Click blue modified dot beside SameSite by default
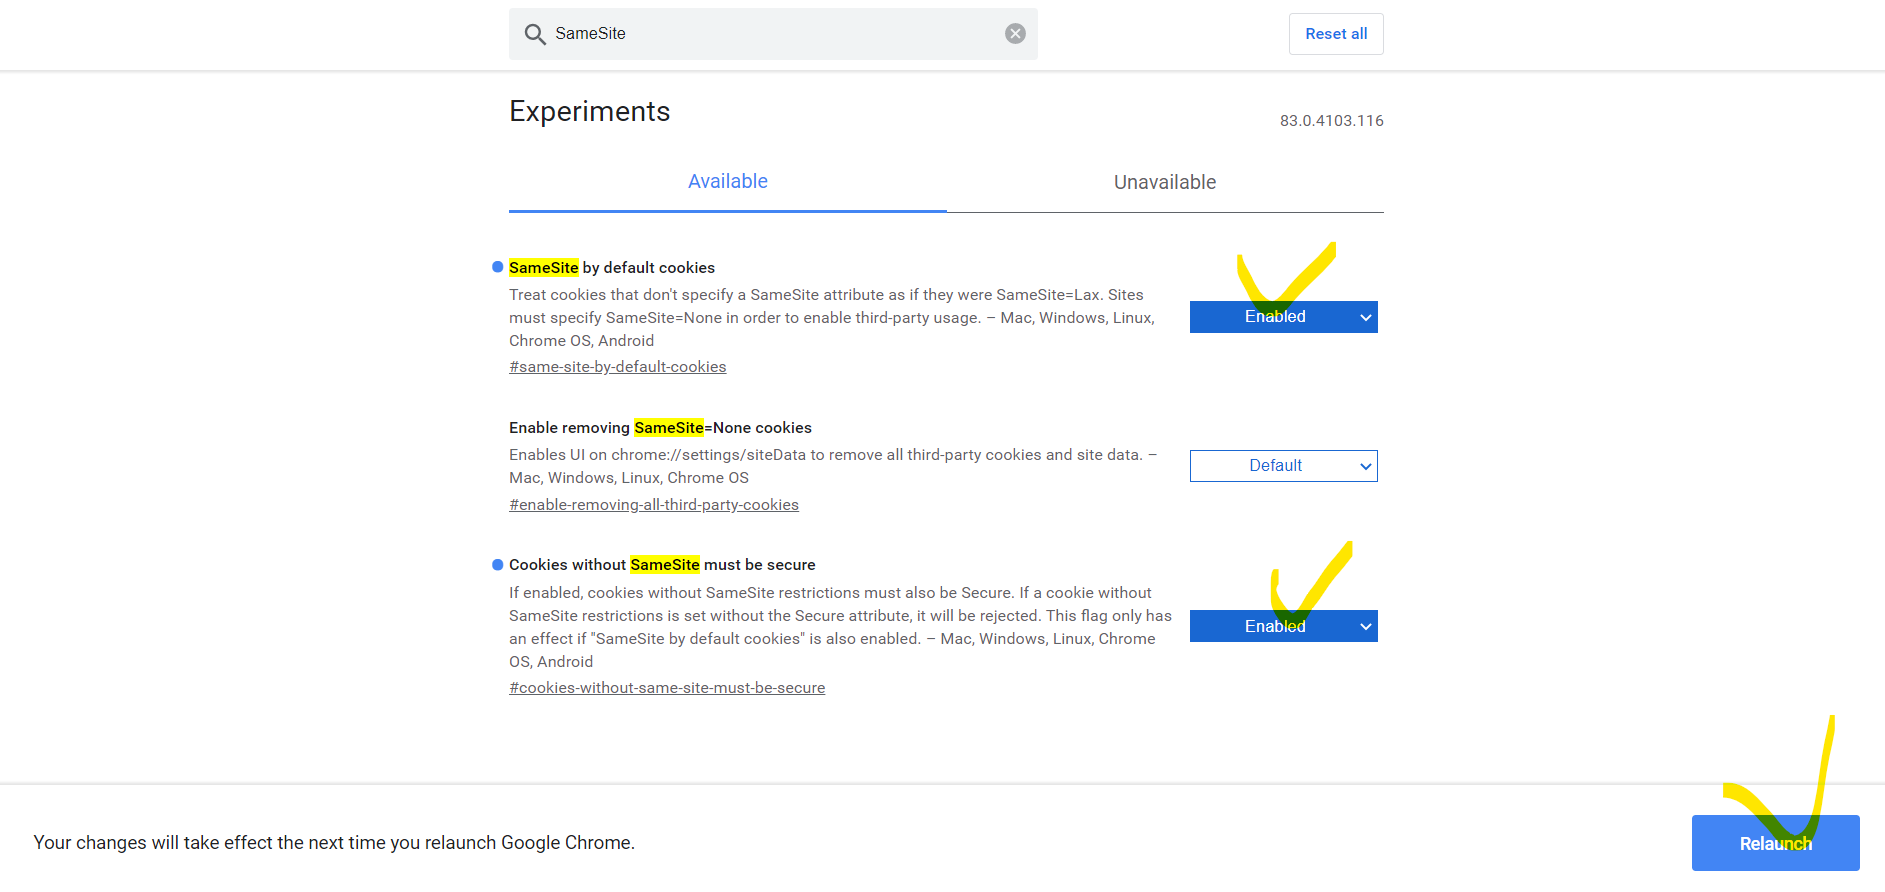The width and height of the screenshot is (1885, 892). 498,267
